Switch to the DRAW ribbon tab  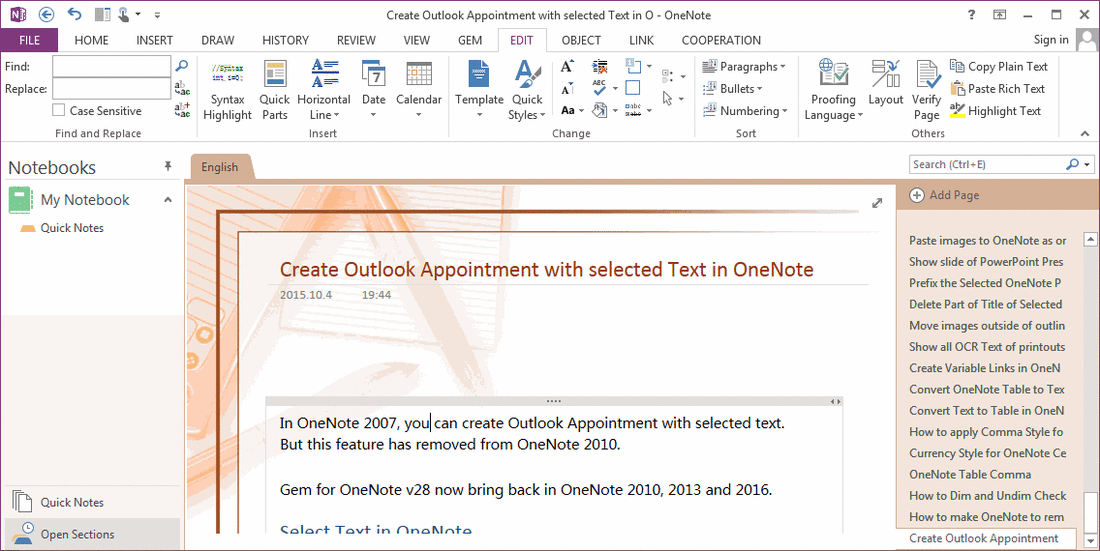[217, 40]
